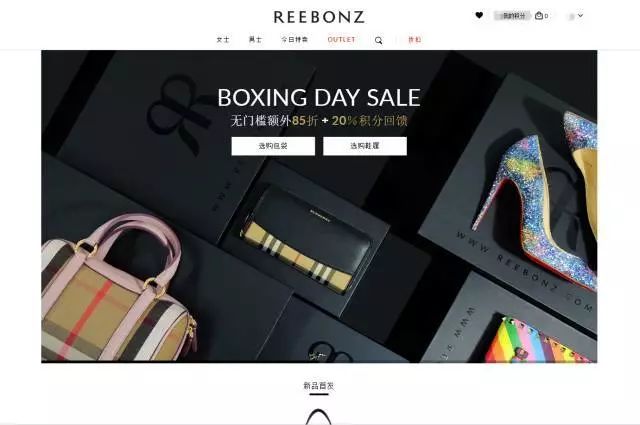Click the new arrival product below heading
The image size is (640, 425).
coord(319,416)
